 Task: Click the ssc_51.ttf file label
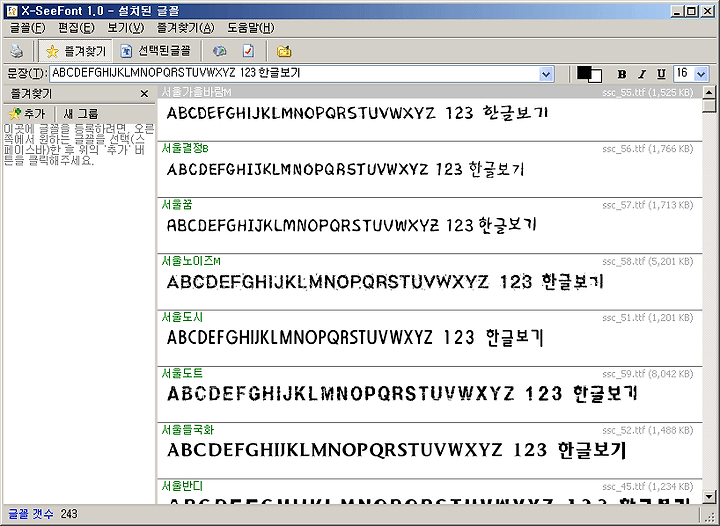click(x=647, y=318)
